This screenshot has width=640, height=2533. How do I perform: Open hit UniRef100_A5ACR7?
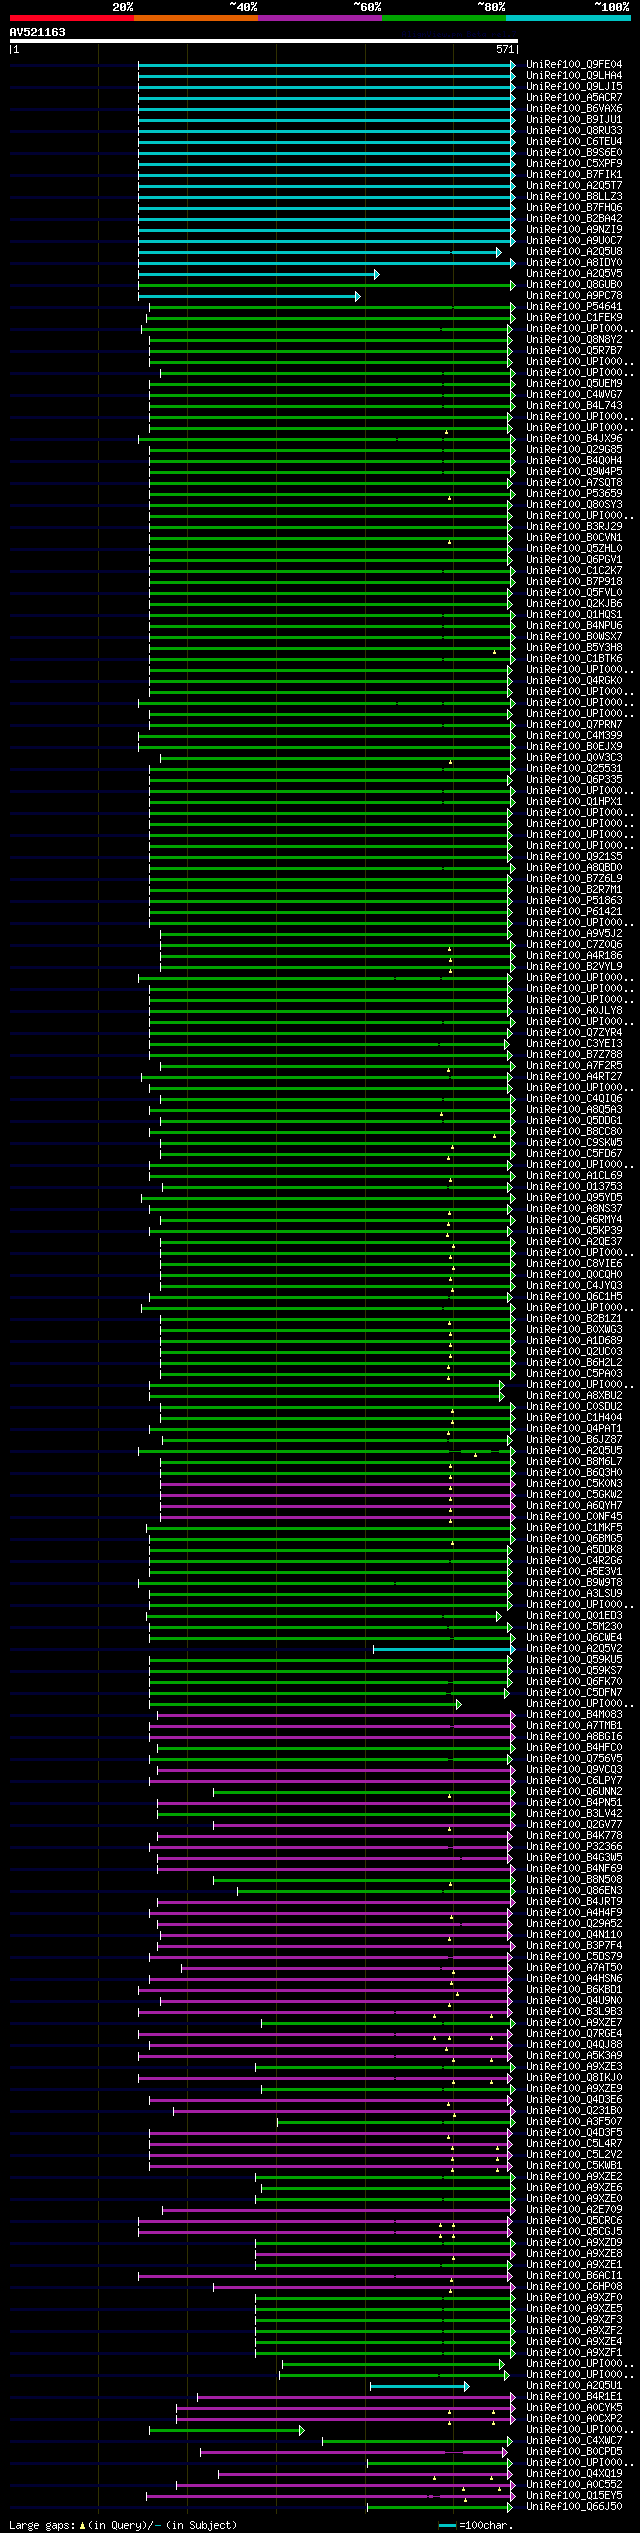(574, 98)
